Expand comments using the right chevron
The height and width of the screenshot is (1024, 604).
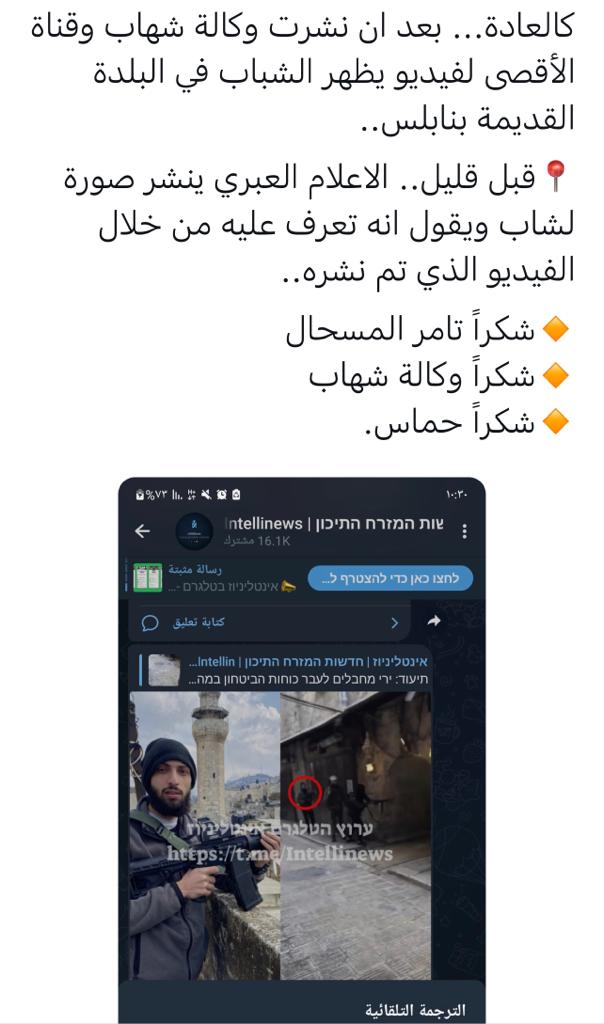point(394,622)
